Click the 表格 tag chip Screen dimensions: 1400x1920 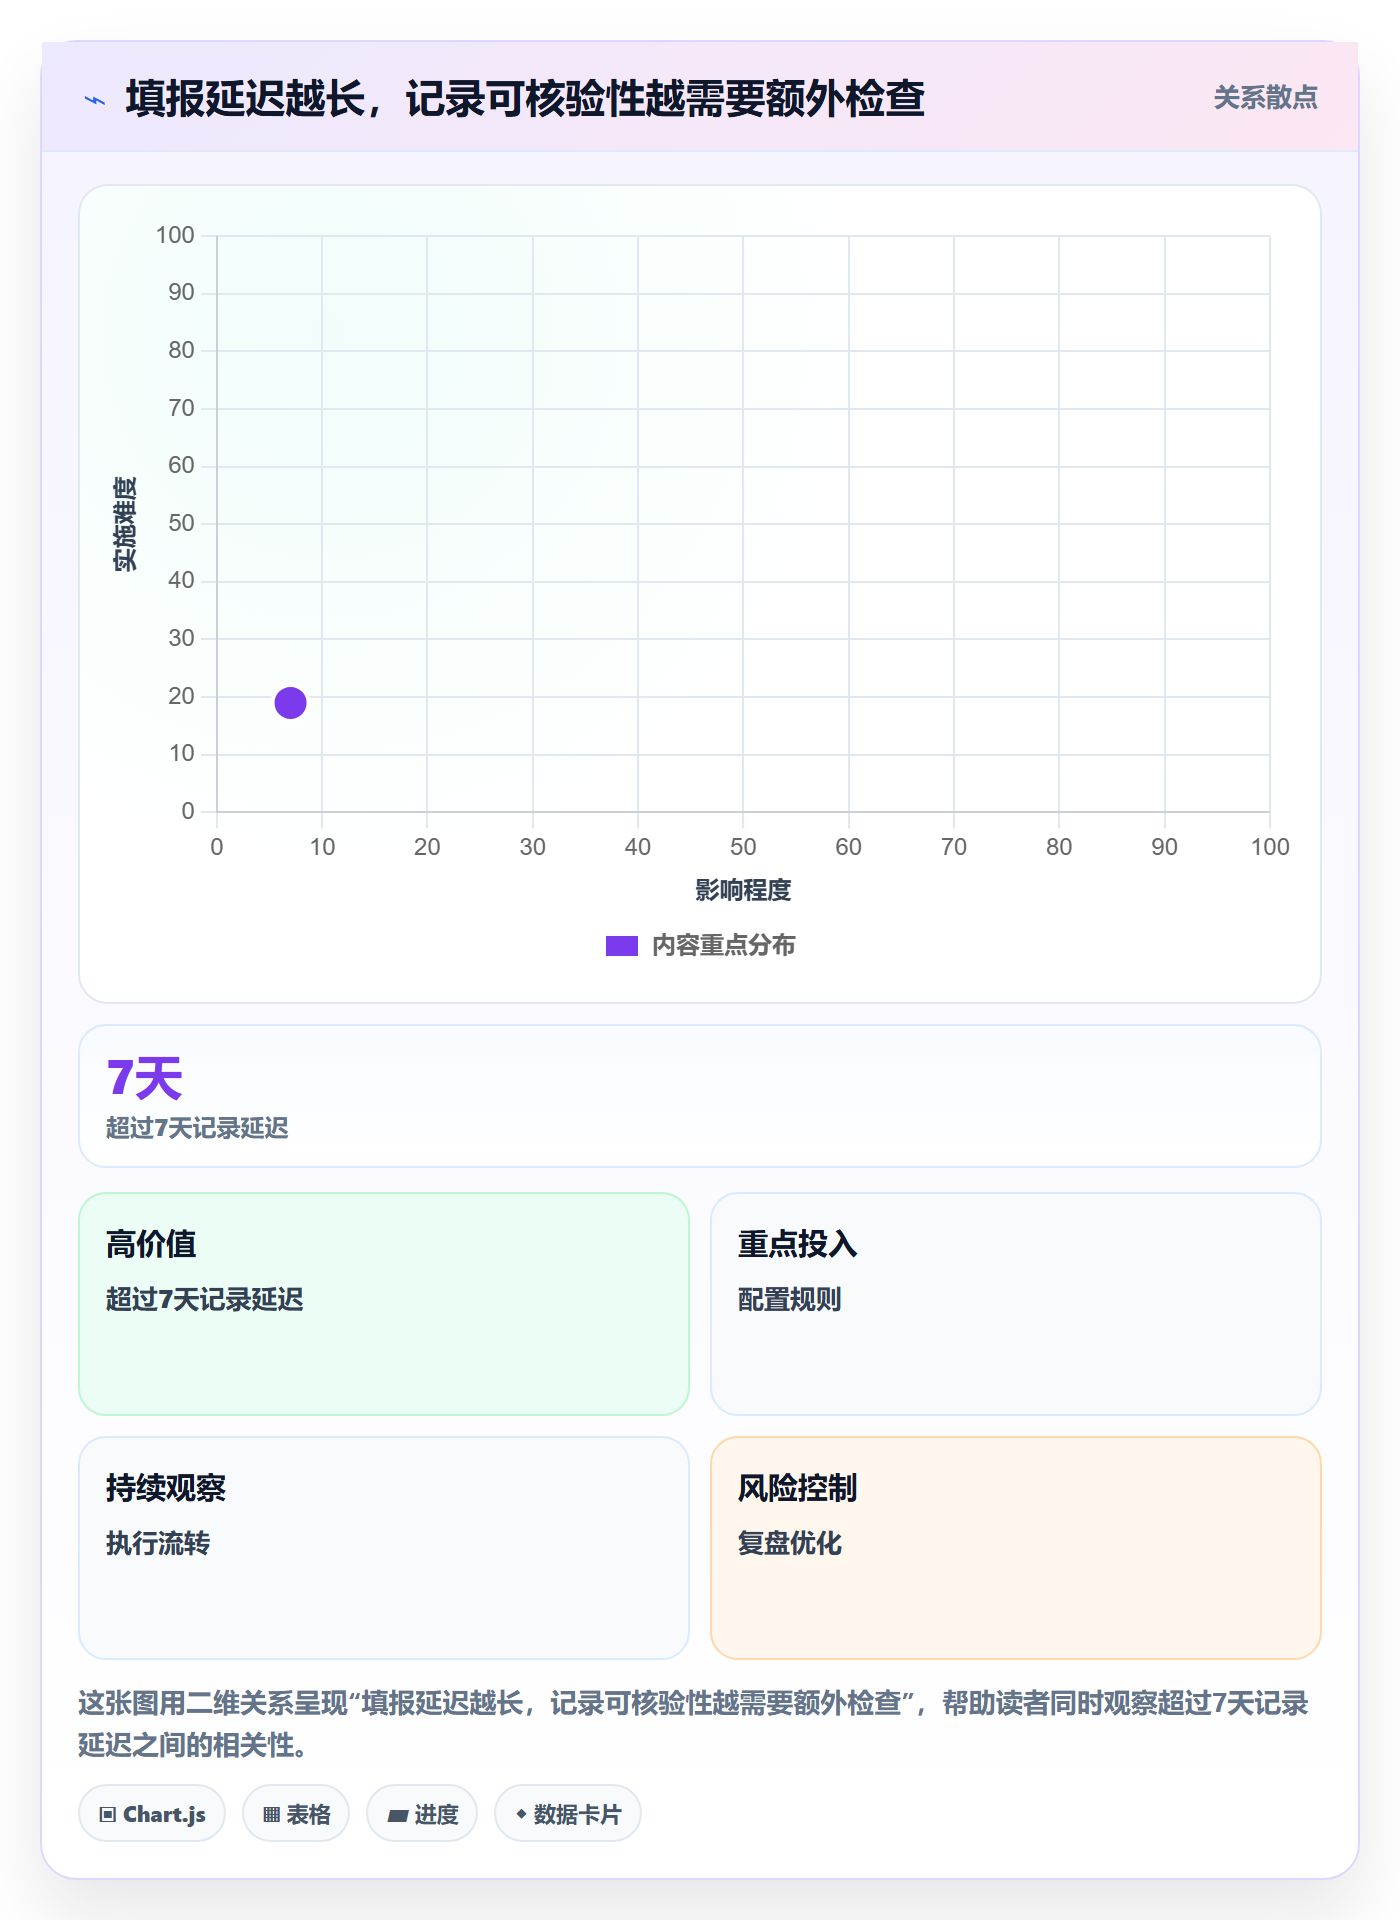pyautogui.click(x=296, y=1813)
